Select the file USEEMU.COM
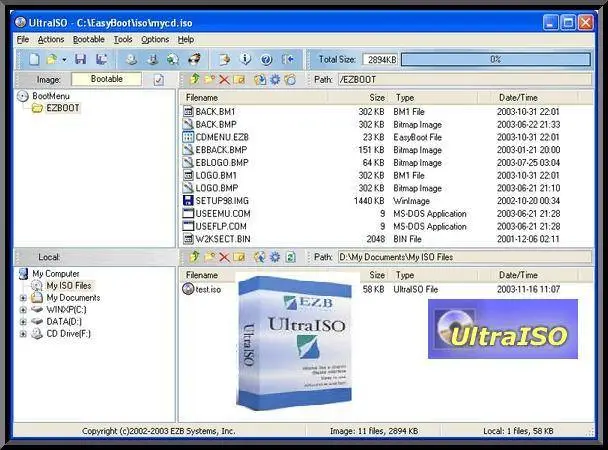Viewport: 608px width, 450px height. 223,214
